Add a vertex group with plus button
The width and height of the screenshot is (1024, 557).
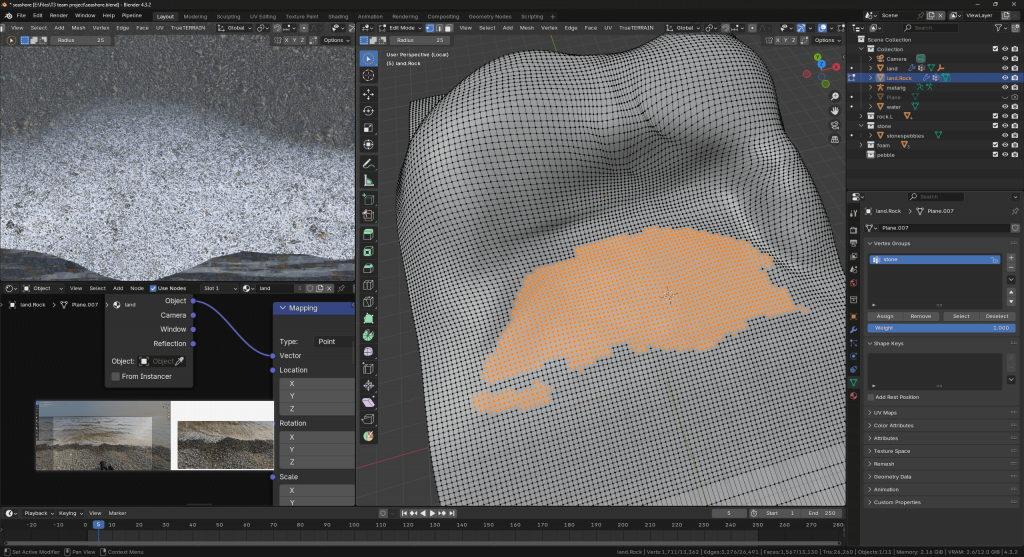click(x=1011, y=258)
